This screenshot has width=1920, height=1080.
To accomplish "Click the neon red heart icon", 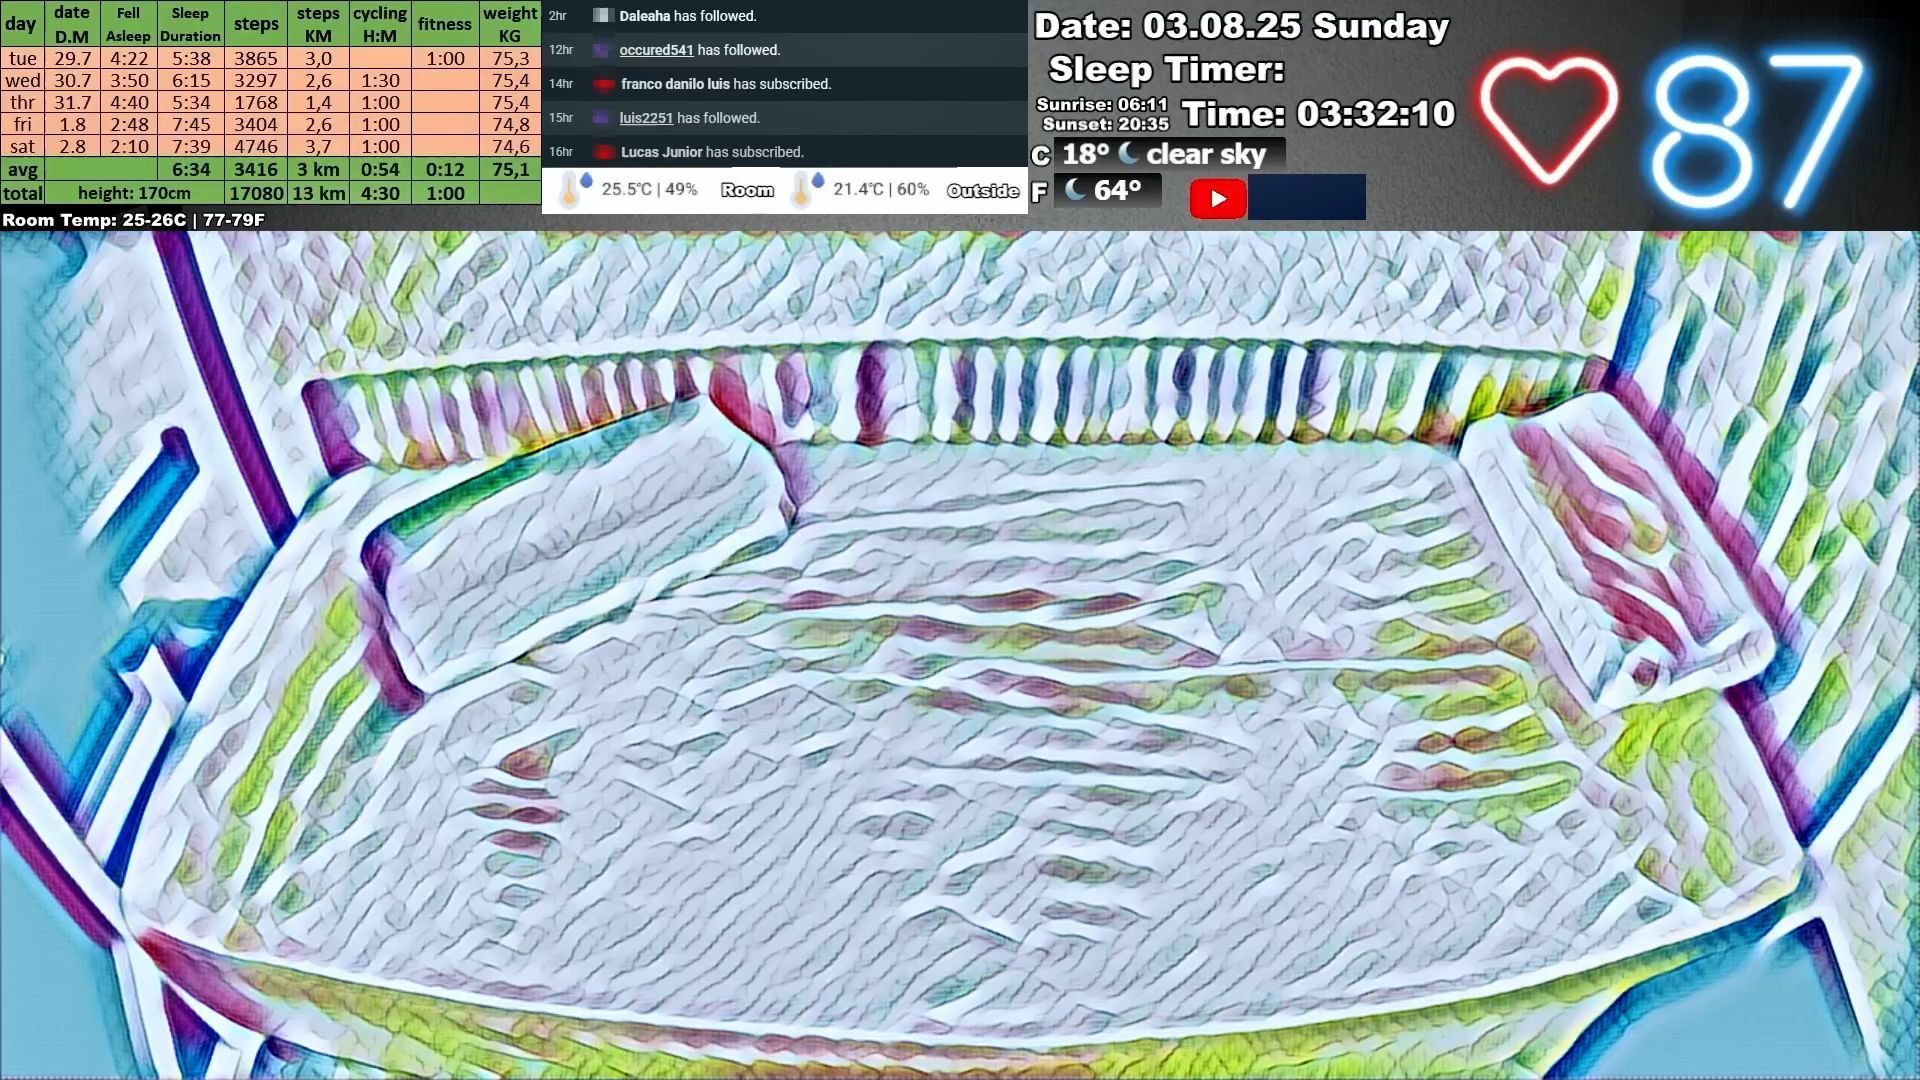I will pyautogui.click(x=1548, y=120).
